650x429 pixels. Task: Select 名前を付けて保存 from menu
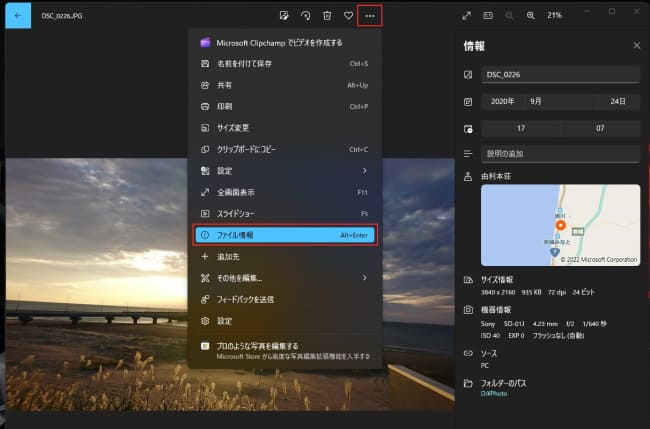[285, 64]
